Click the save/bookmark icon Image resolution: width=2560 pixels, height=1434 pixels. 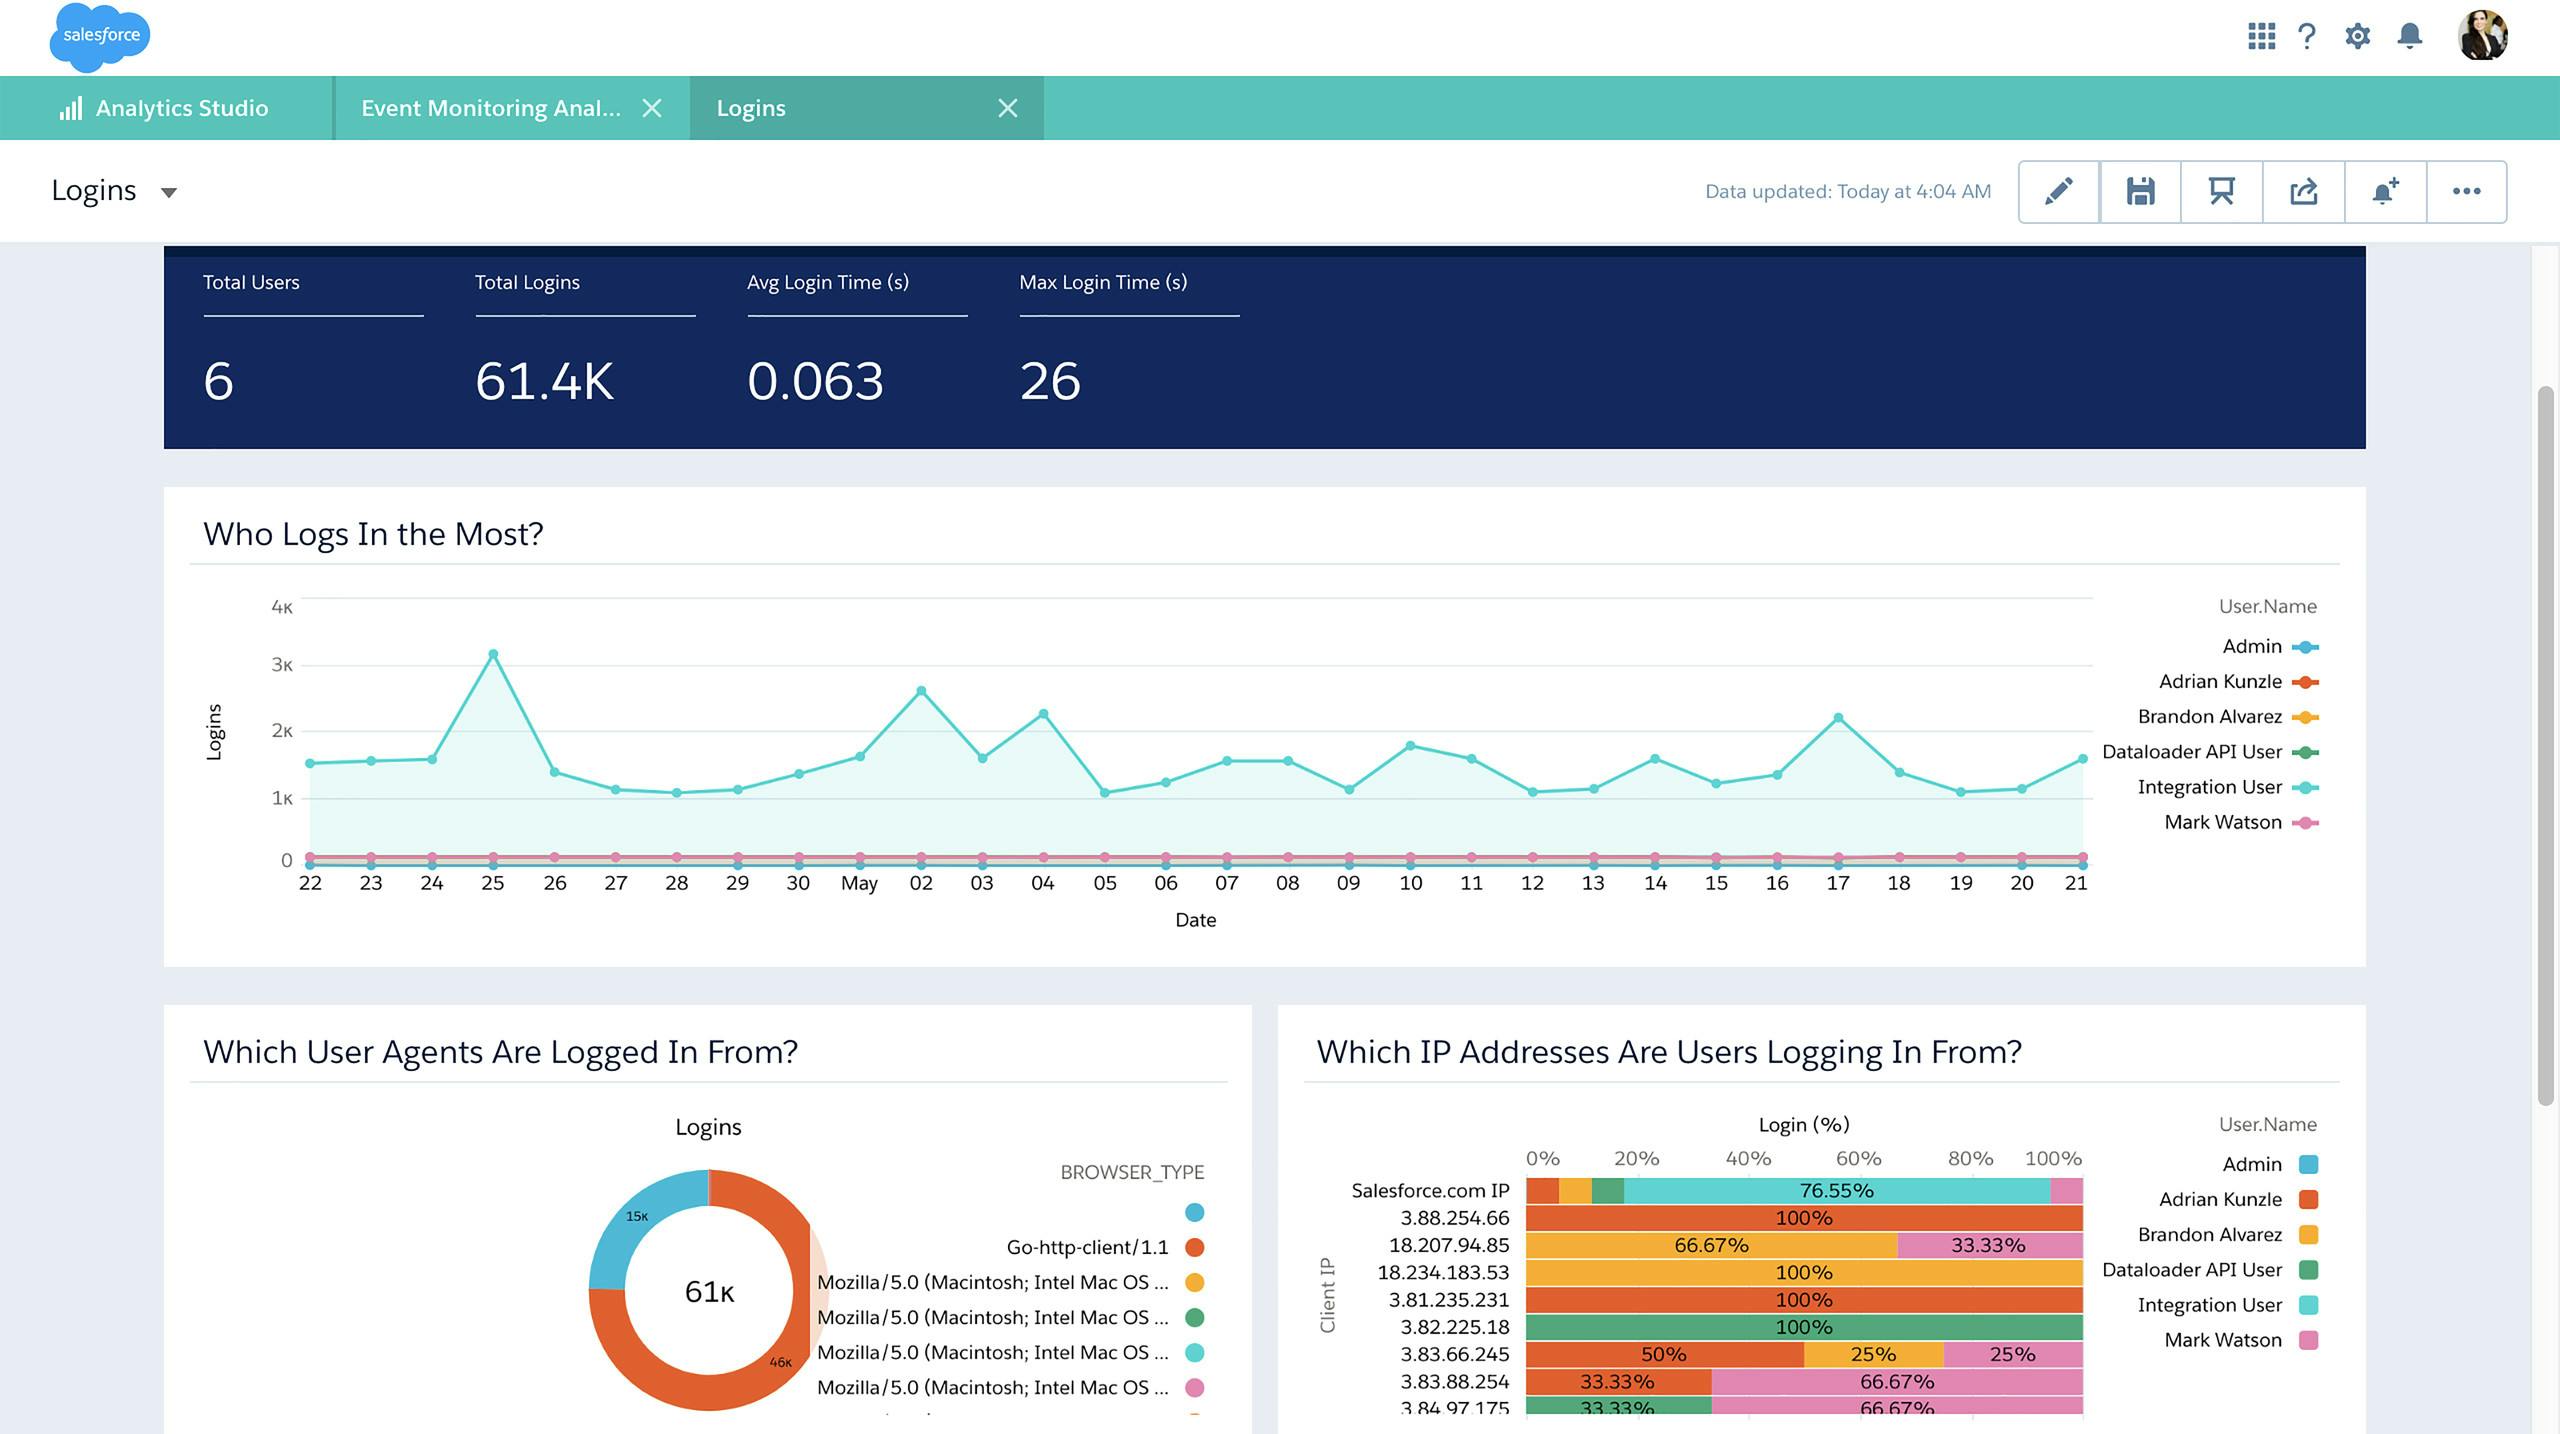tap(2140, 190)
